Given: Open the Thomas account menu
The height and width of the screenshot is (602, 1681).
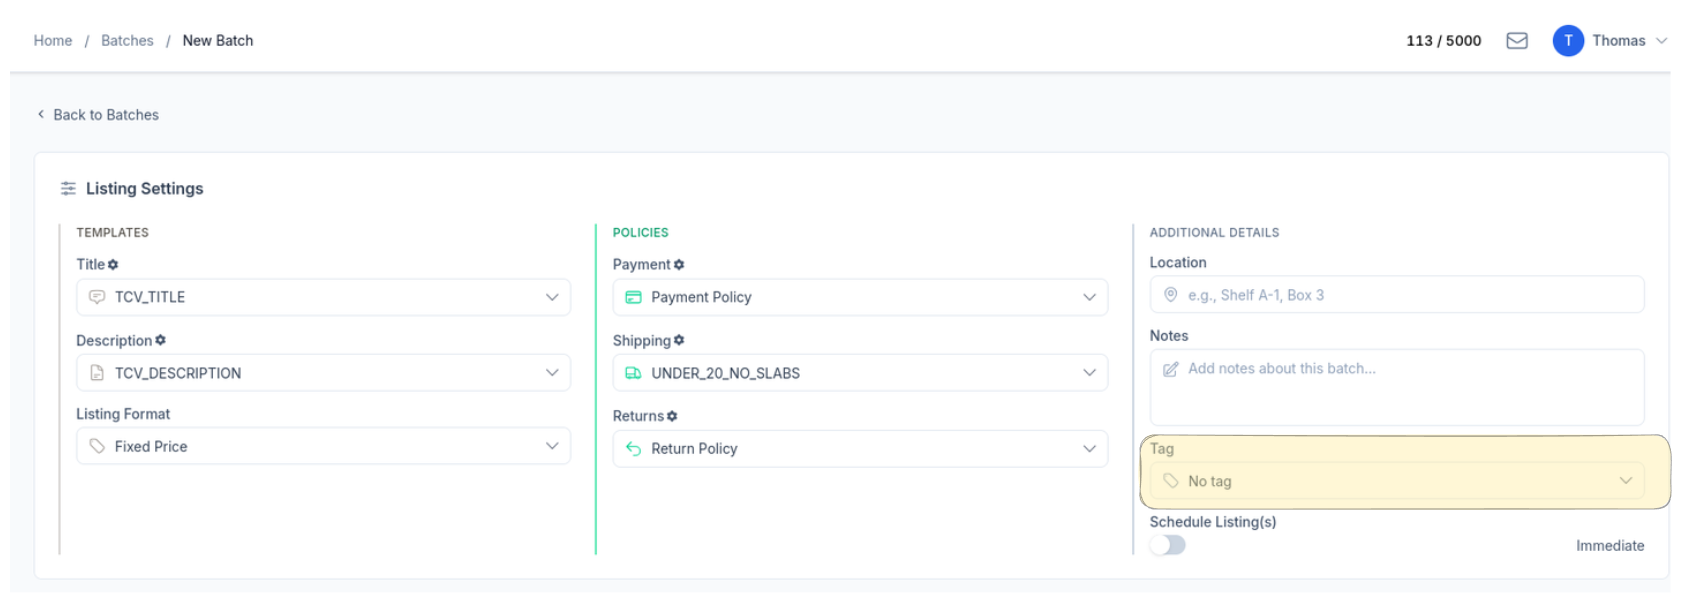Looking at the screenshot, I should 1620,40.
